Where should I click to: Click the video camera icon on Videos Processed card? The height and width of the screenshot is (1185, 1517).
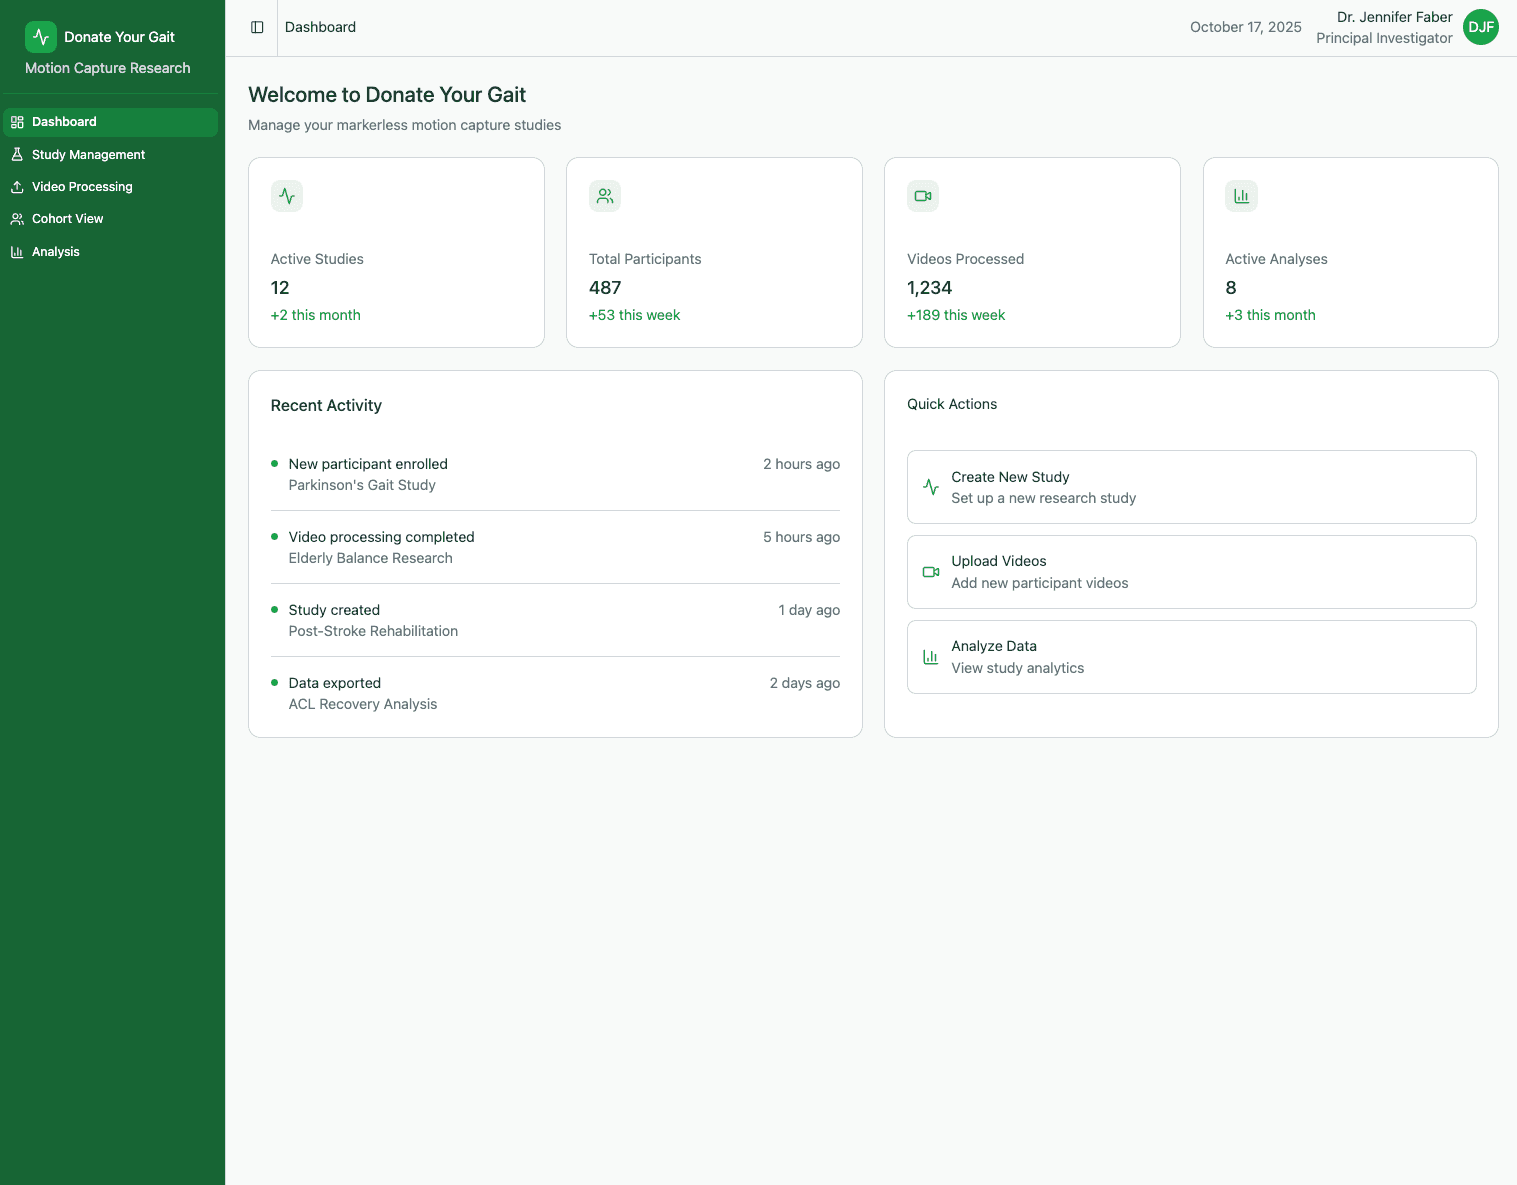[922, 196]
